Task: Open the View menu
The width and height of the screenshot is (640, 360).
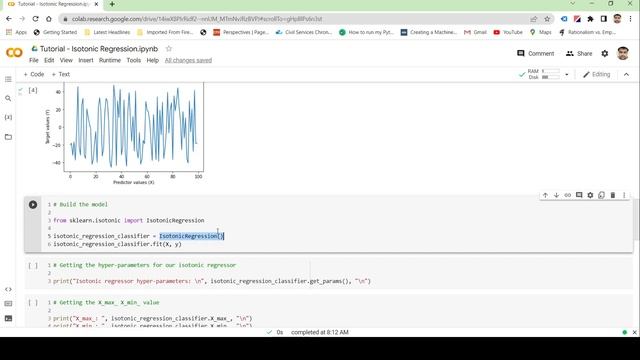Action: coord(66,60)
